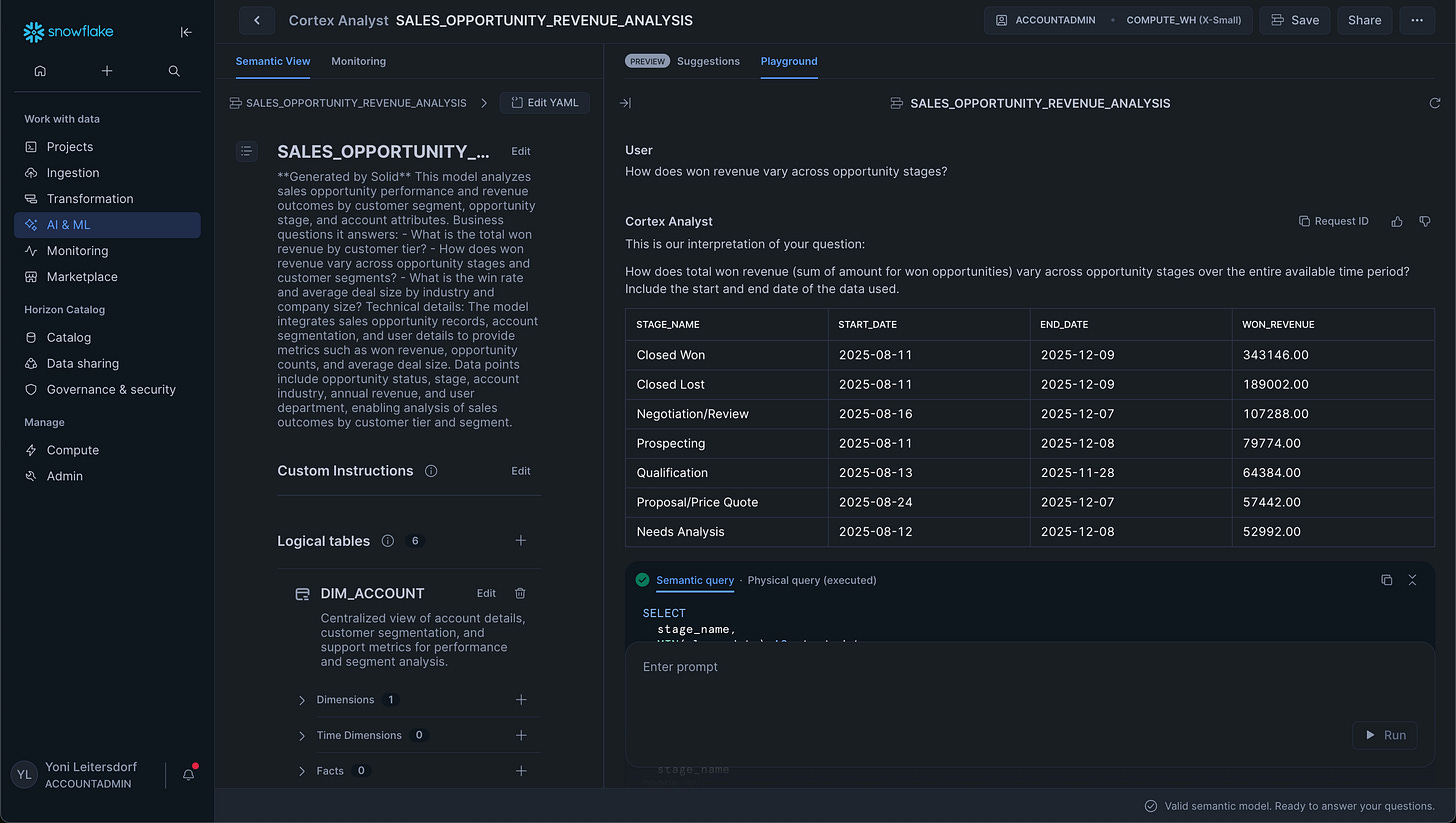This screenshot has height=823, width=1456.
Task: Open Governance & security in sidebar
Action: (107, 390)
